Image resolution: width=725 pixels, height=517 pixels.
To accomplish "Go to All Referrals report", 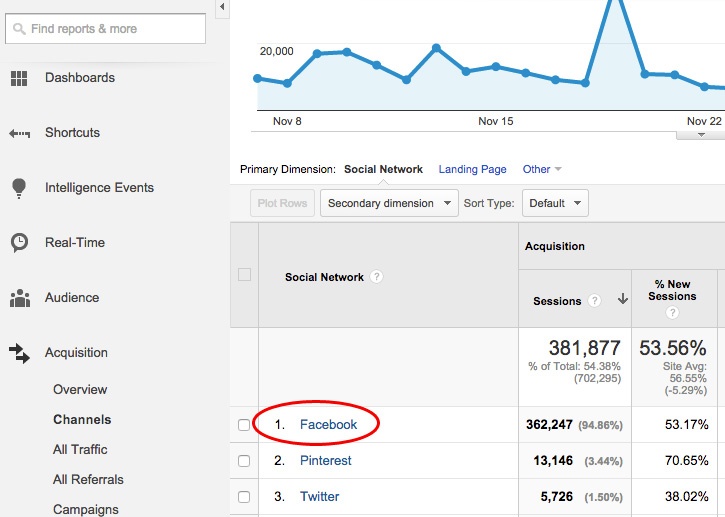I will tap(88, 480).
